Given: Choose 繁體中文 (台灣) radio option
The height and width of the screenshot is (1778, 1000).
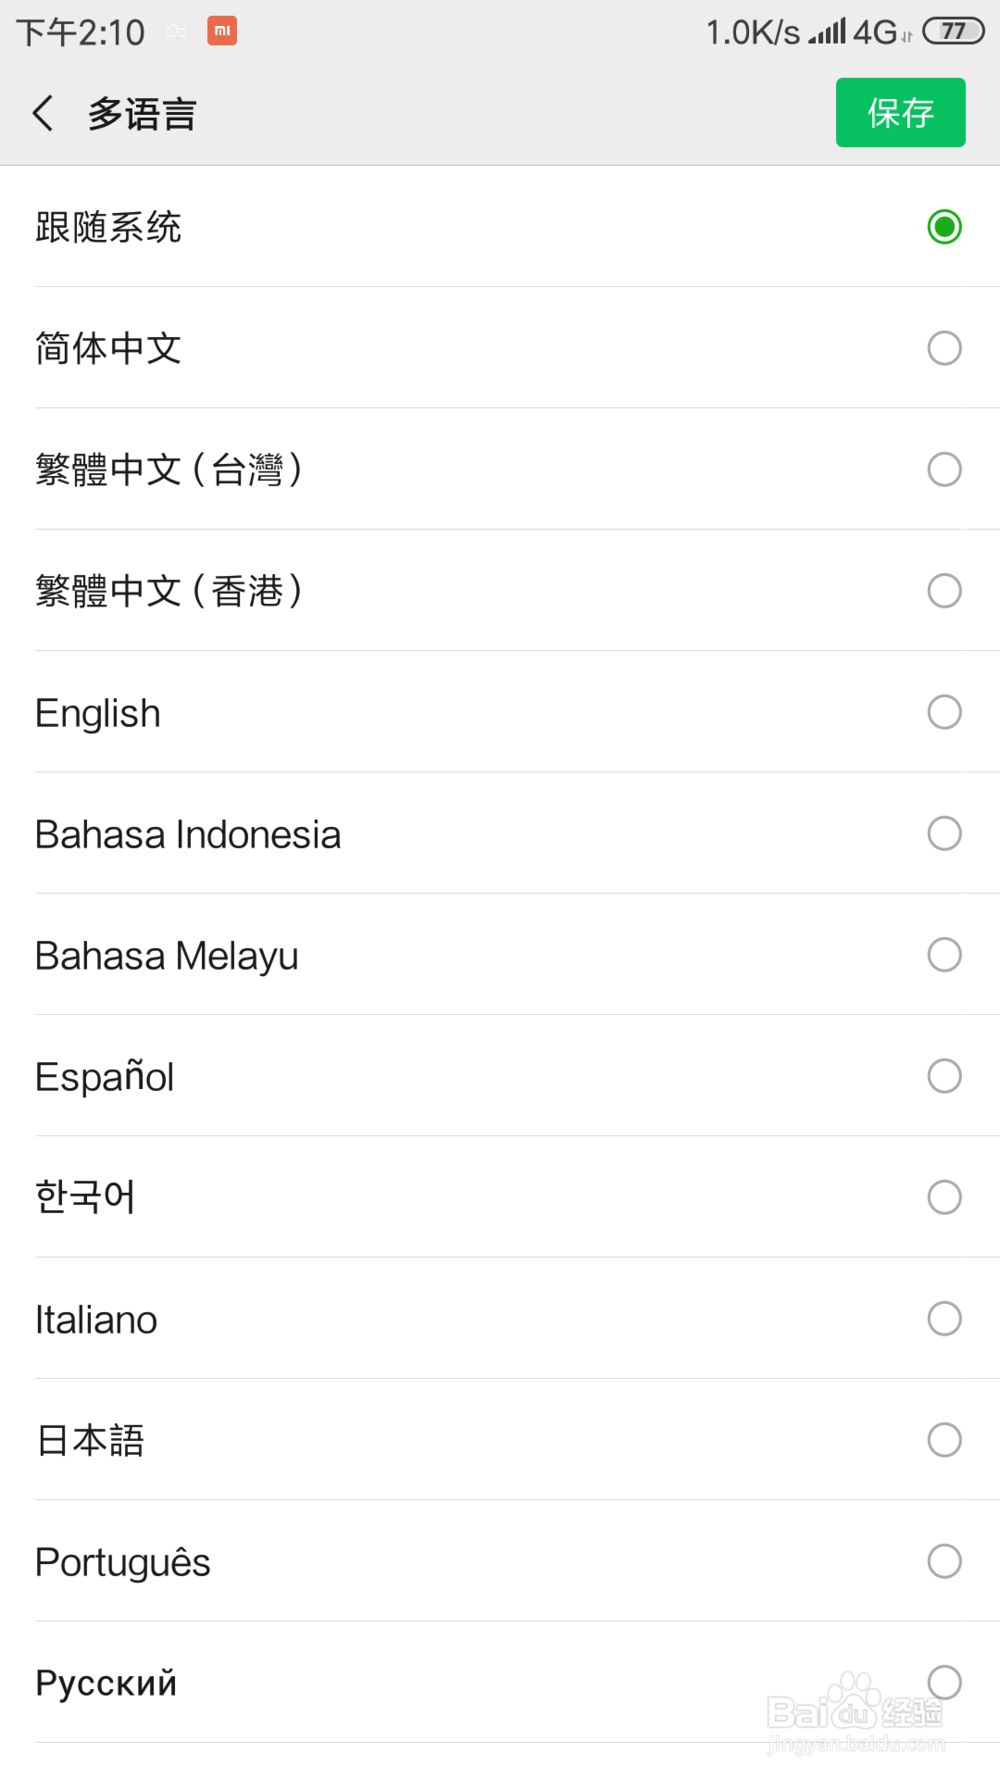Looking at the screenshot, I should coord(944,469).
